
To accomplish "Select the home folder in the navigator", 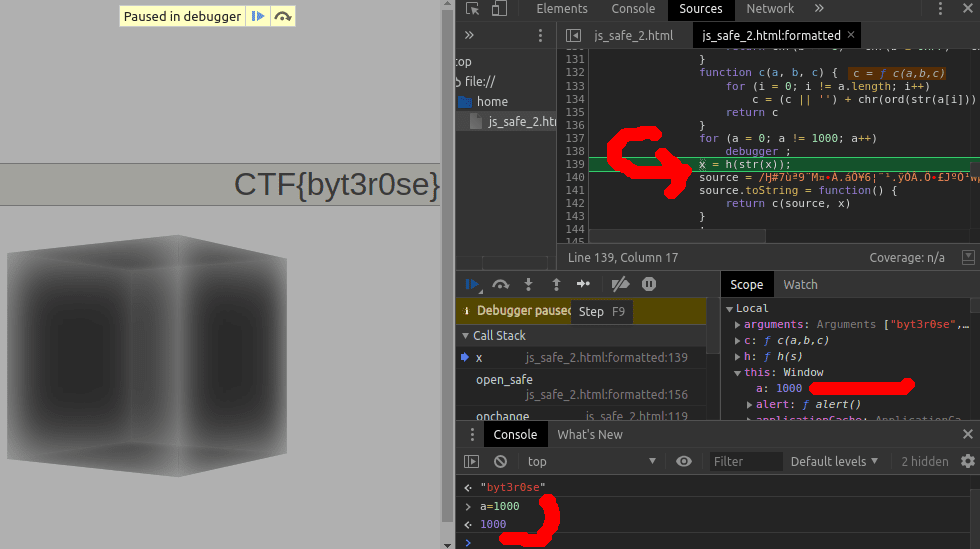I will click(492, 101).
